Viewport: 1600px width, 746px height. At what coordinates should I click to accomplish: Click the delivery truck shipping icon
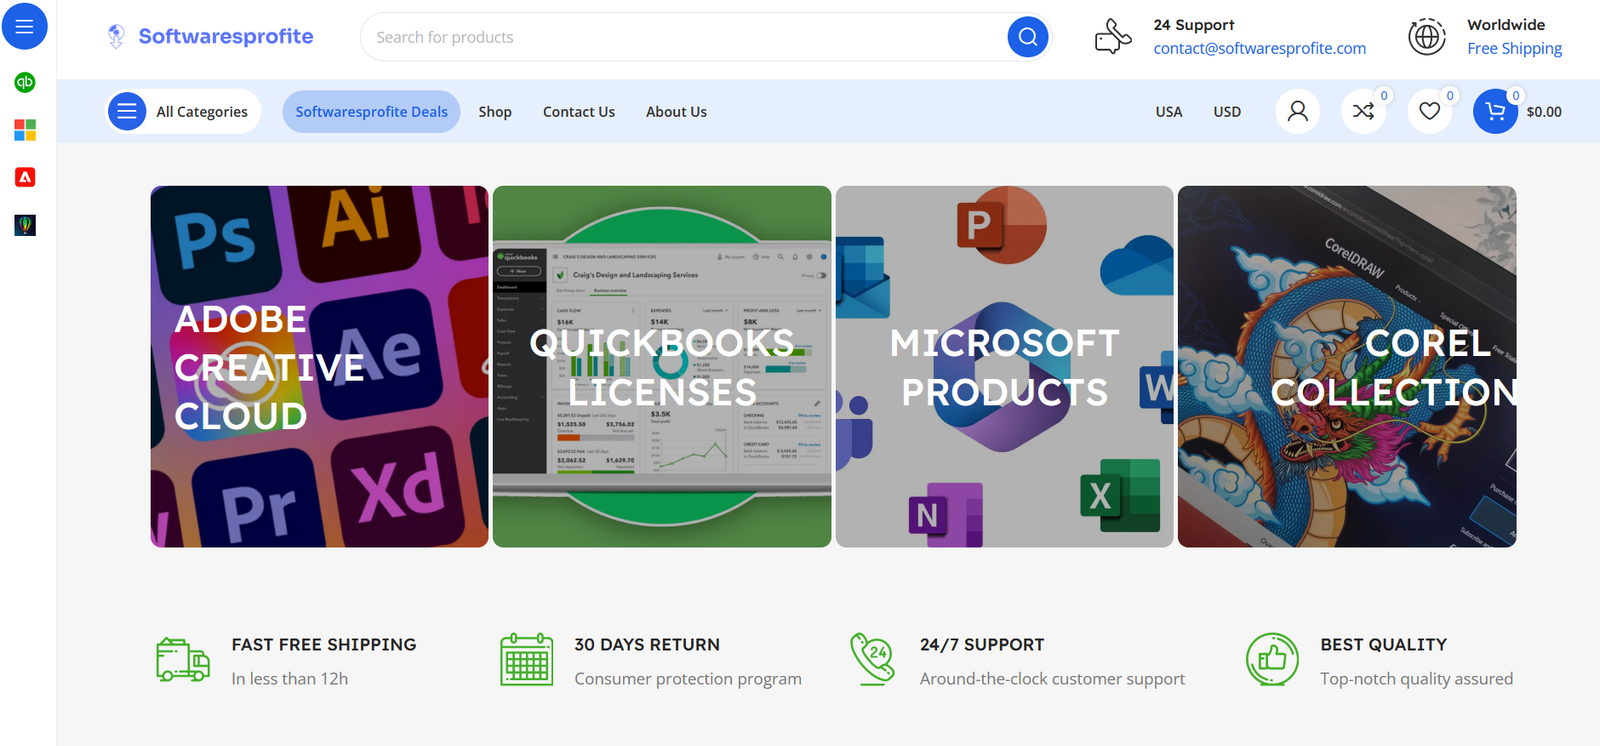click(183, 660)
